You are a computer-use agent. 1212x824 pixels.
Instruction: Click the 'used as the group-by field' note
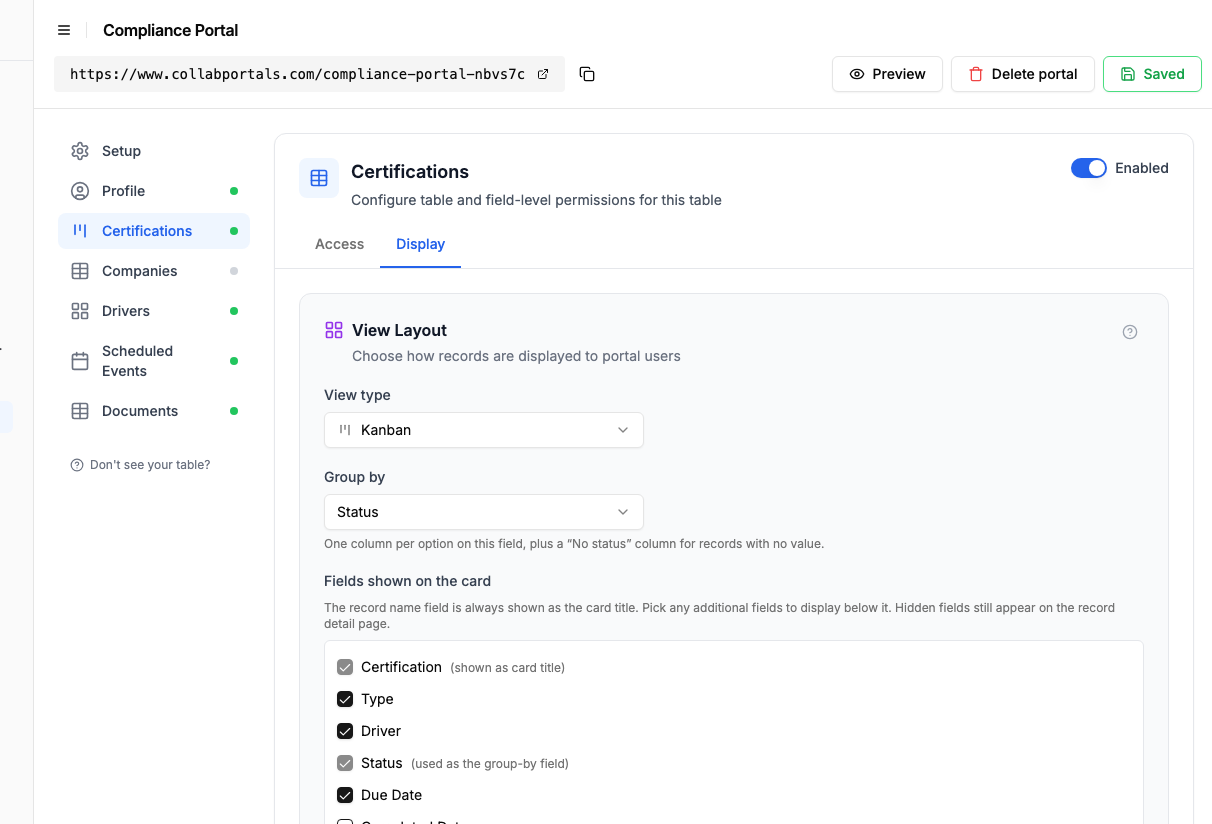490,764
